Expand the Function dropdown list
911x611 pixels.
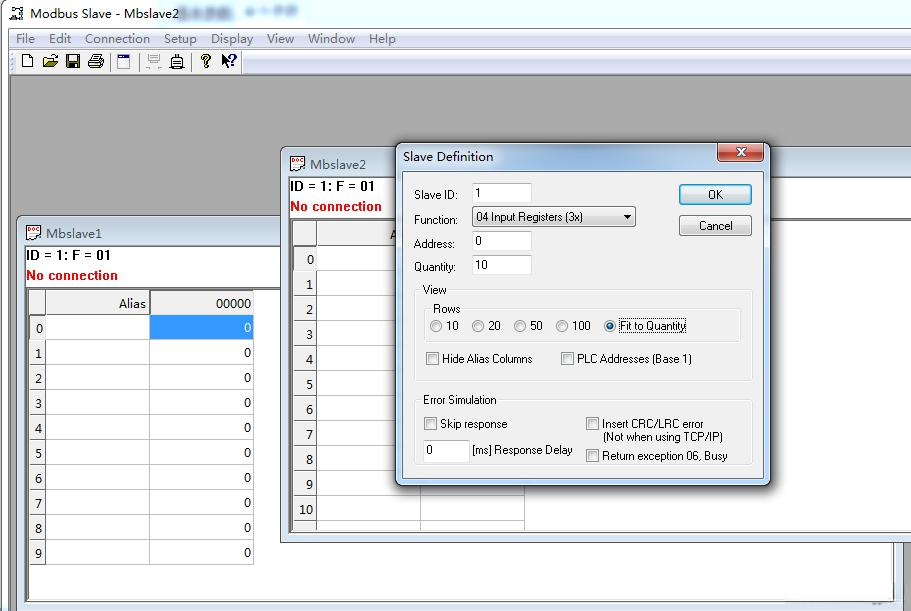pyautogui.click(x=627, y=217)
